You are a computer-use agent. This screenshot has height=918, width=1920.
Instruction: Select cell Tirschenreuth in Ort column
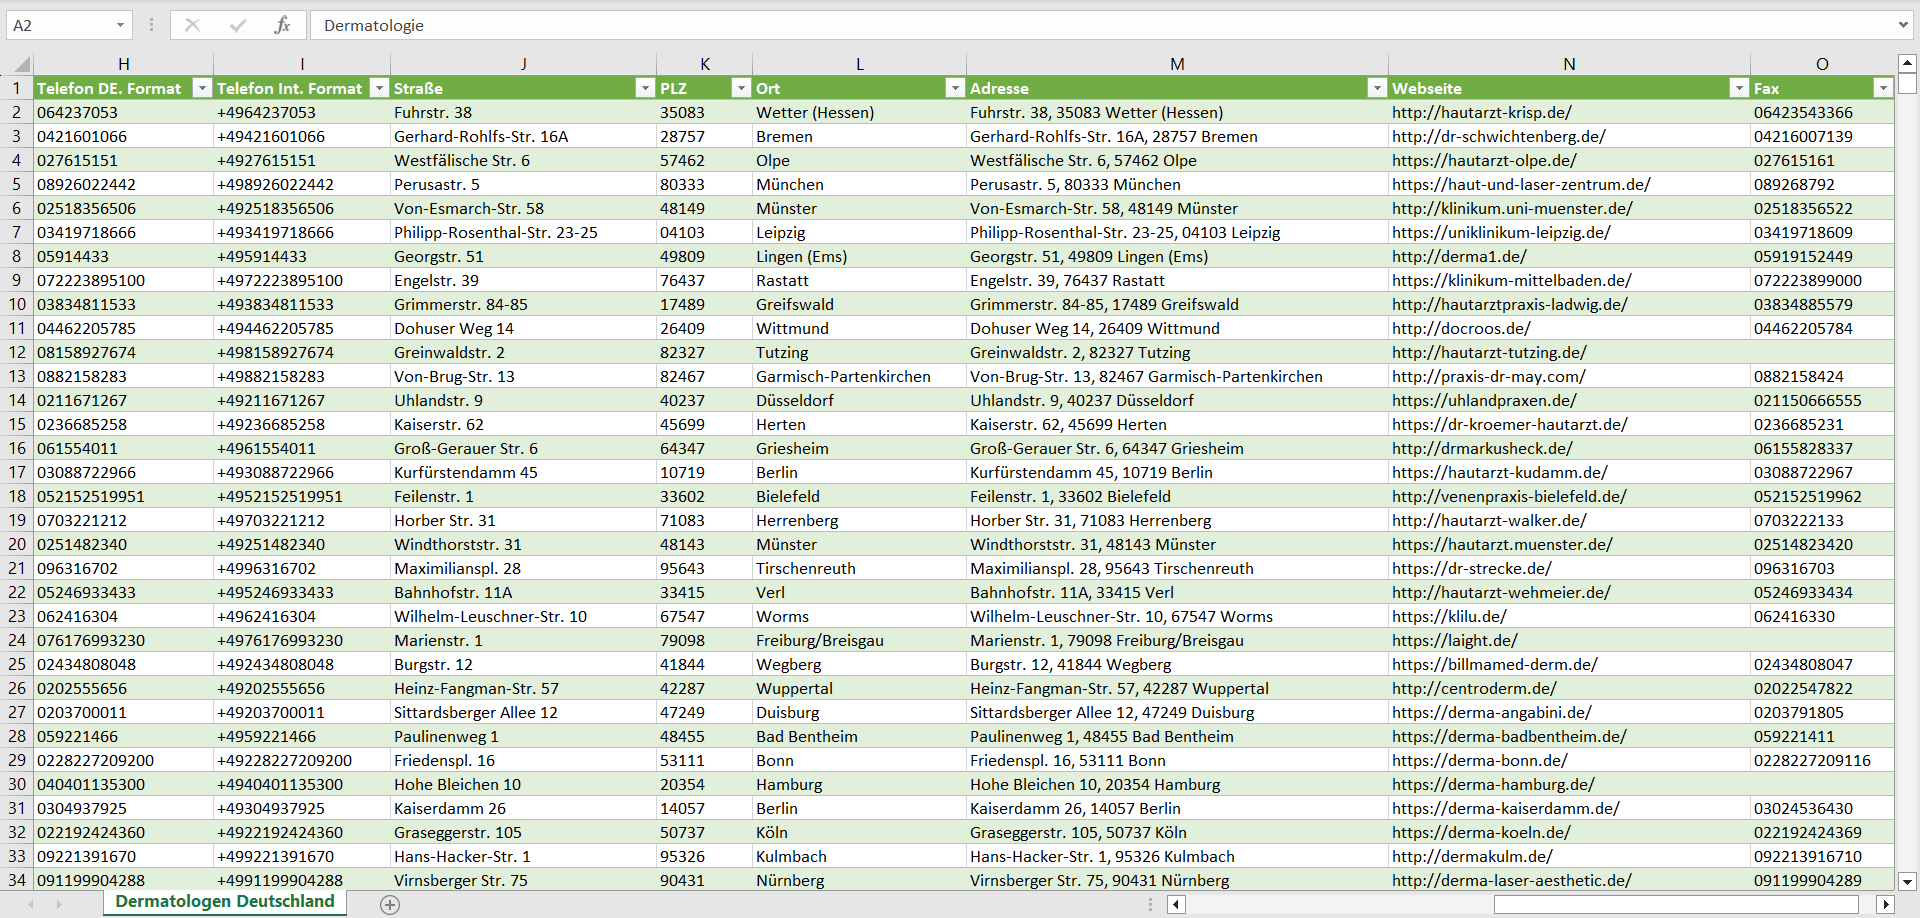pyautogui.click(x=859, y=568)
